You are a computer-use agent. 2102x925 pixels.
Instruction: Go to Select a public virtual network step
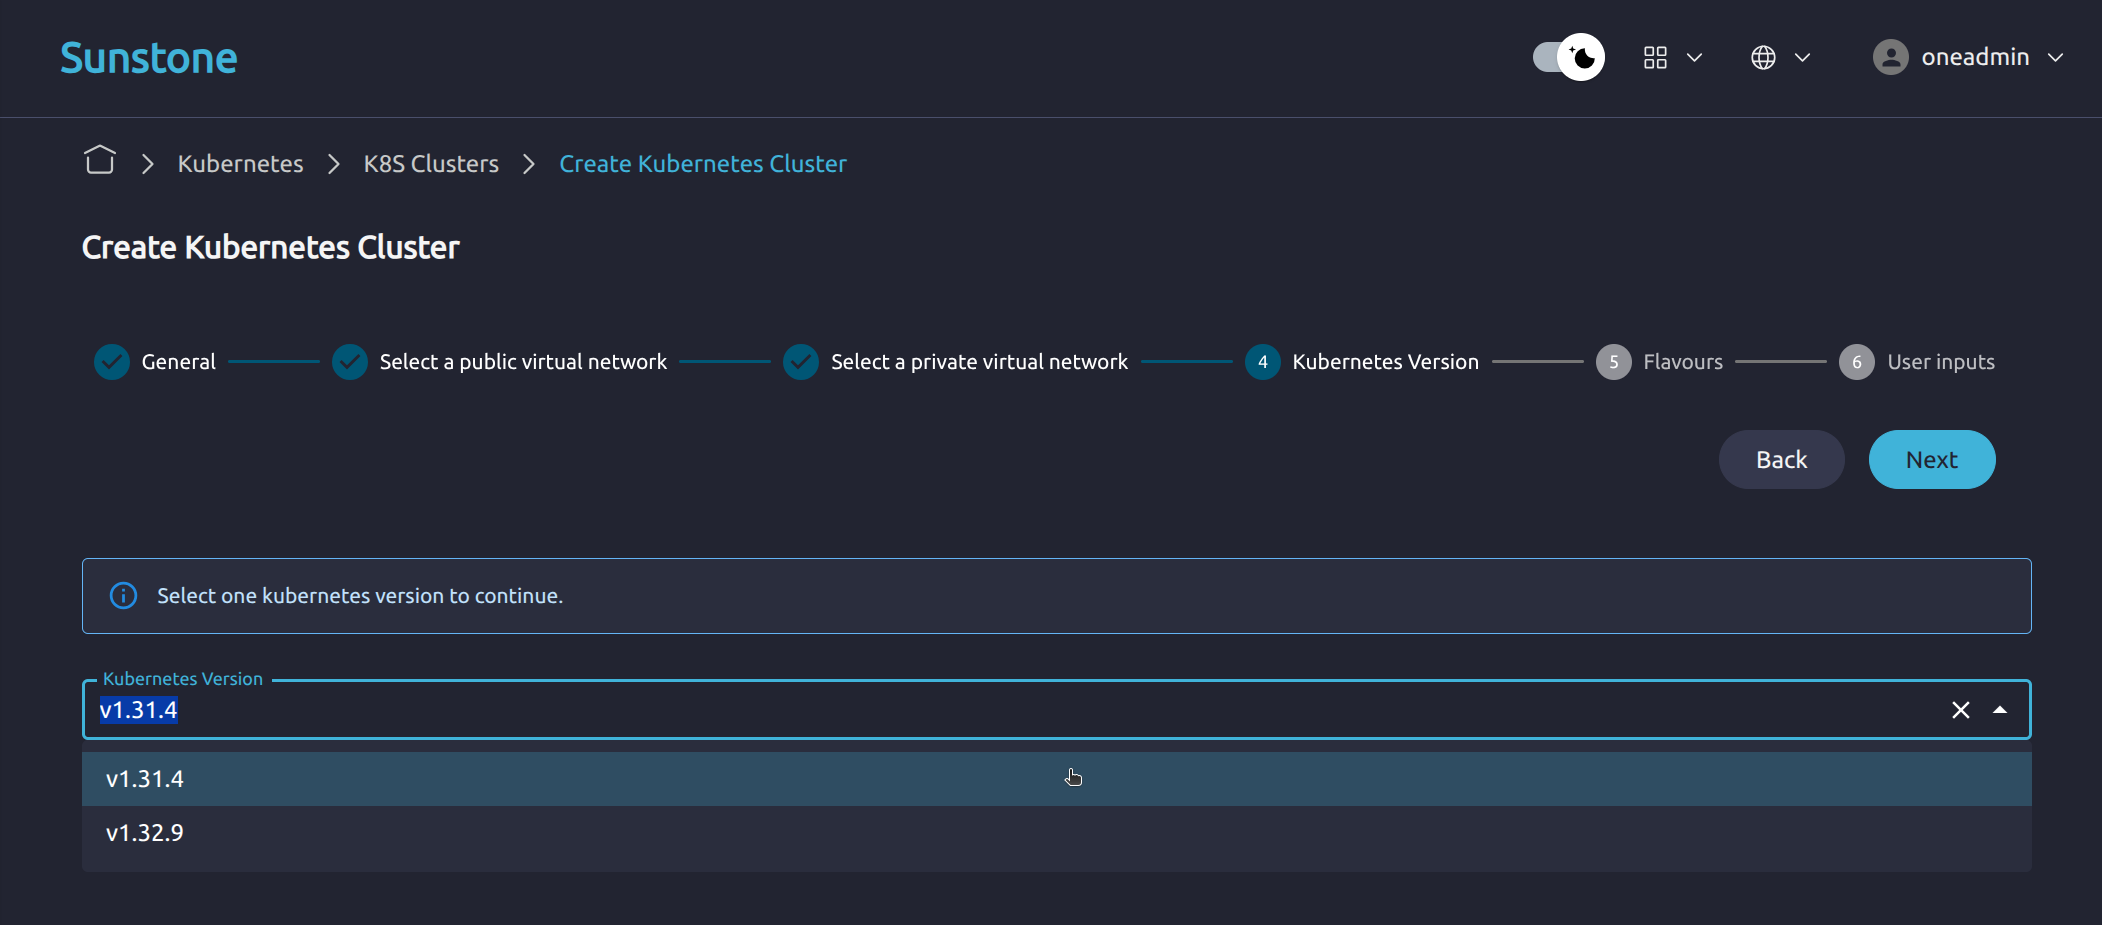(x=523, y=362)
